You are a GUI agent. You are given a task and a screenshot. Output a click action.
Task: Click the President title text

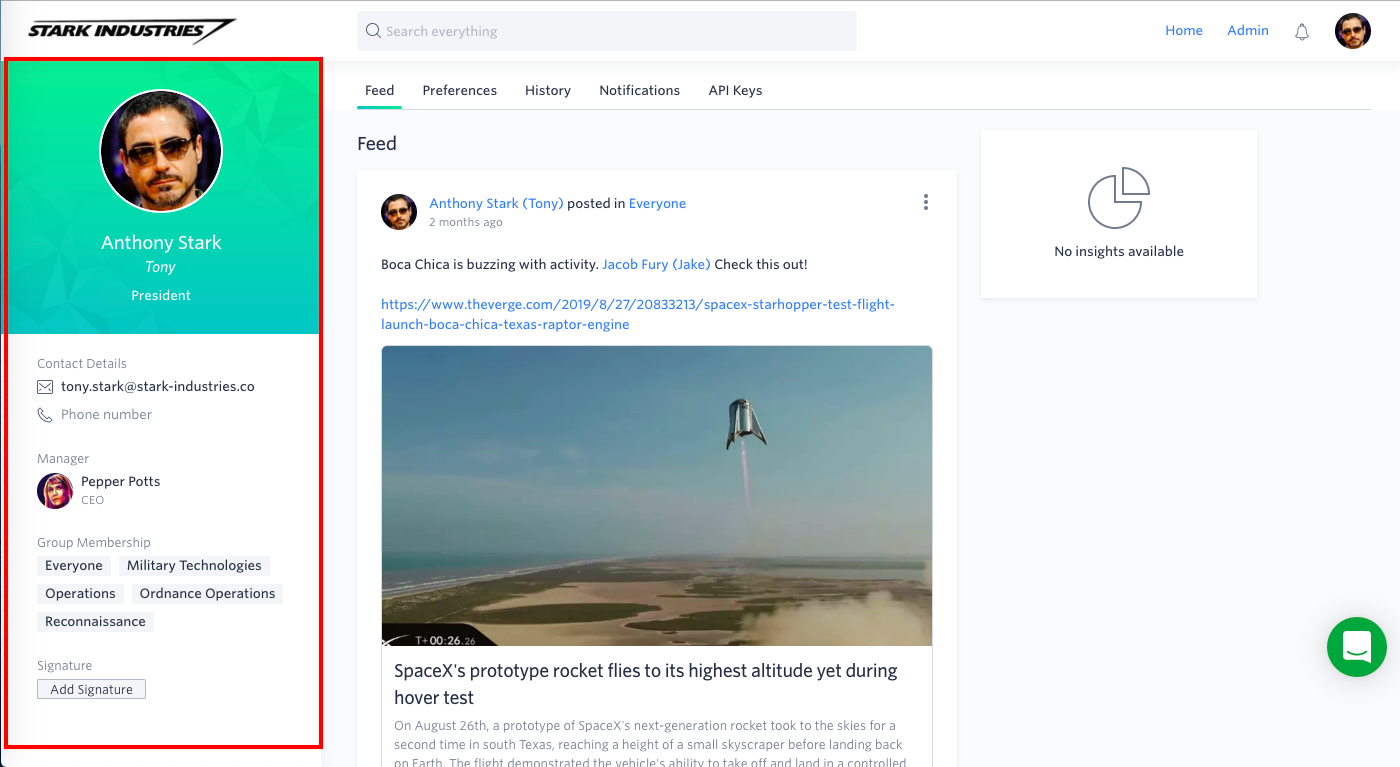click(161, 296)
